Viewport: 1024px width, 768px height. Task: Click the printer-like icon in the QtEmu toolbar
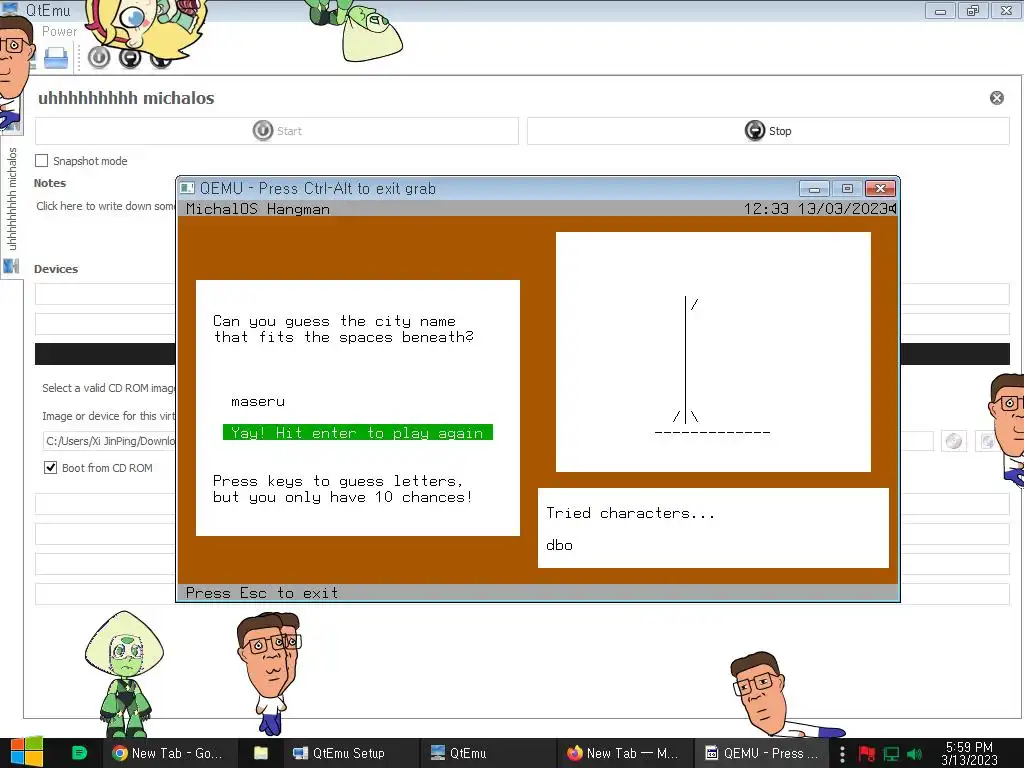(56, 58)
